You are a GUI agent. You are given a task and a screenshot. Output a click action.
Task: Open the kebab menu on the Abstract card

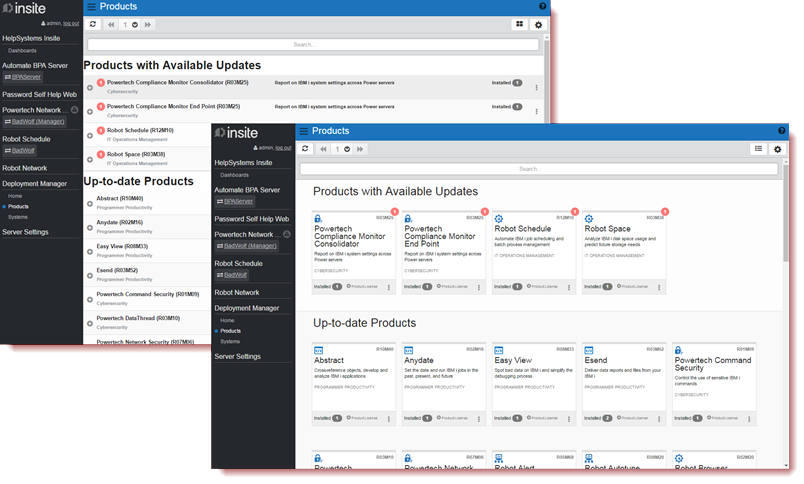[x=386, y=418]
